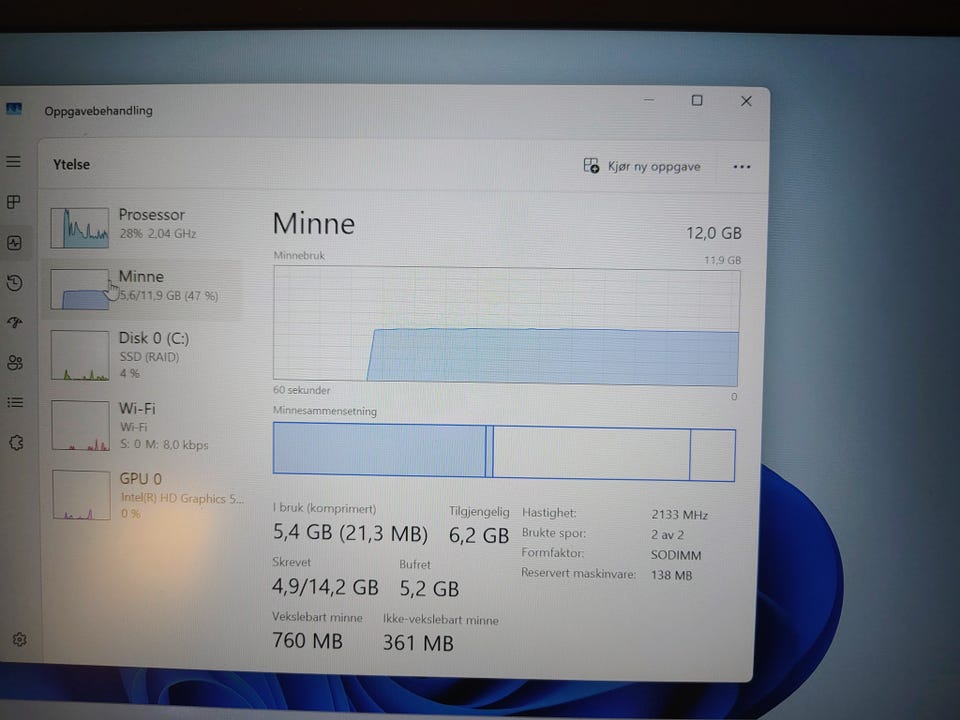Select the Minne performance item
960x720 pixels.
[x=144, y=288]
